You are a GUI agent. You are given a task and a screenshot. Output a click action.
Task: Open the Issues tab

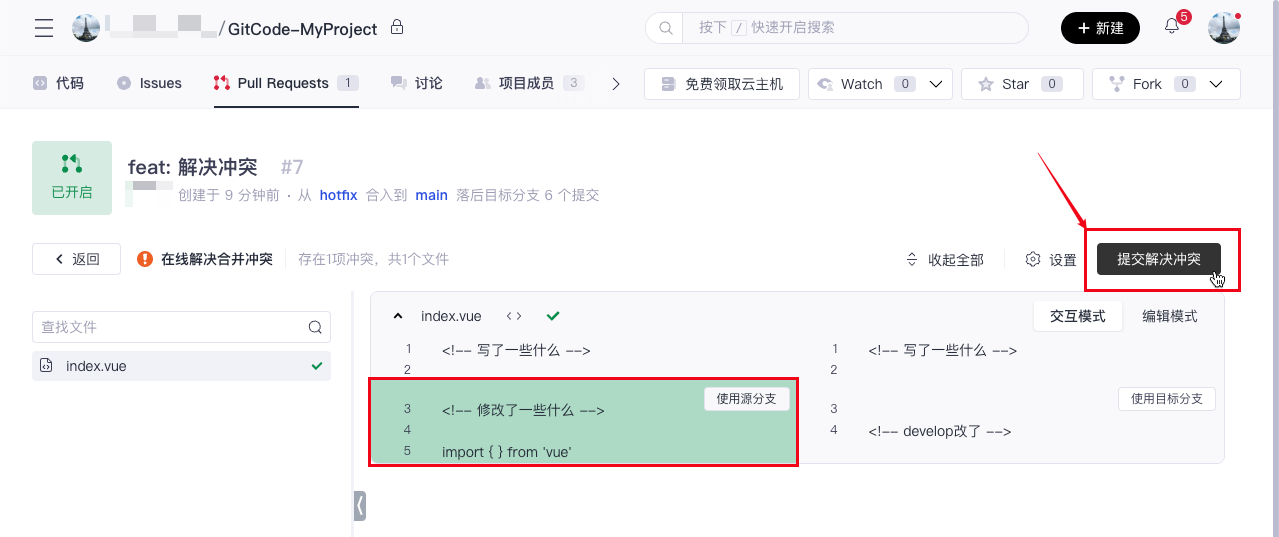(x=150, y=83)
